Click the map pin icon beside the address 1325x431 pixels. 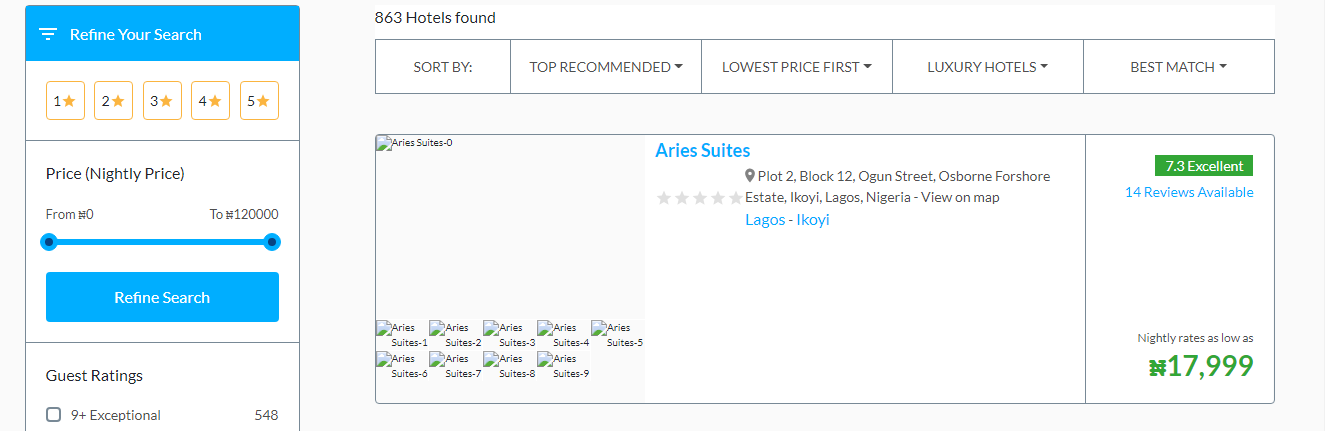[x=750, y=176]
